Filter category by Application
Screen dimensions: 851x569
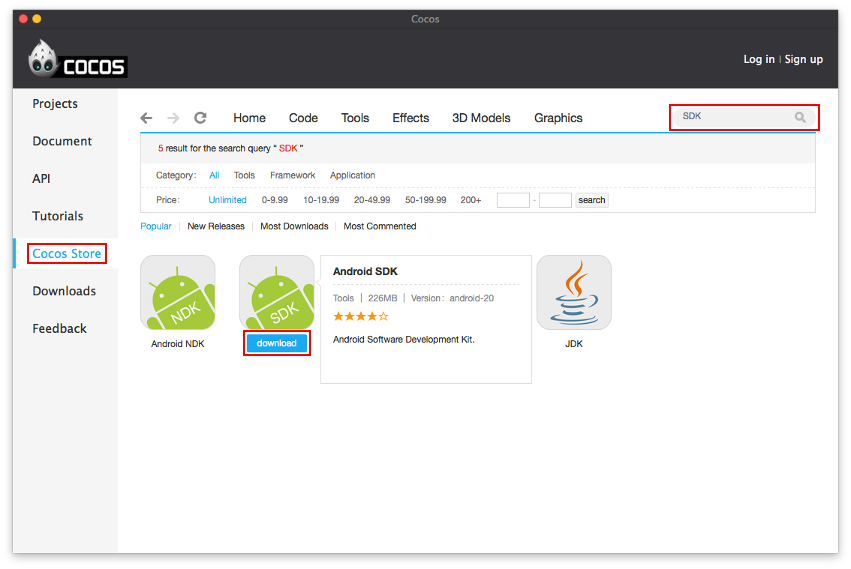[x=352, y=175]
